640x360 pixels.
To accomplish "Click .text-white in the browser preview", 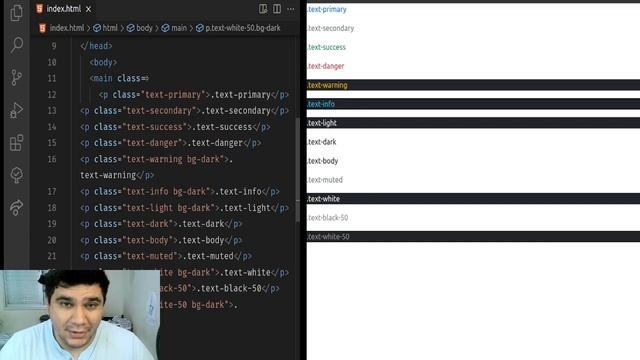I will [323, 199].
